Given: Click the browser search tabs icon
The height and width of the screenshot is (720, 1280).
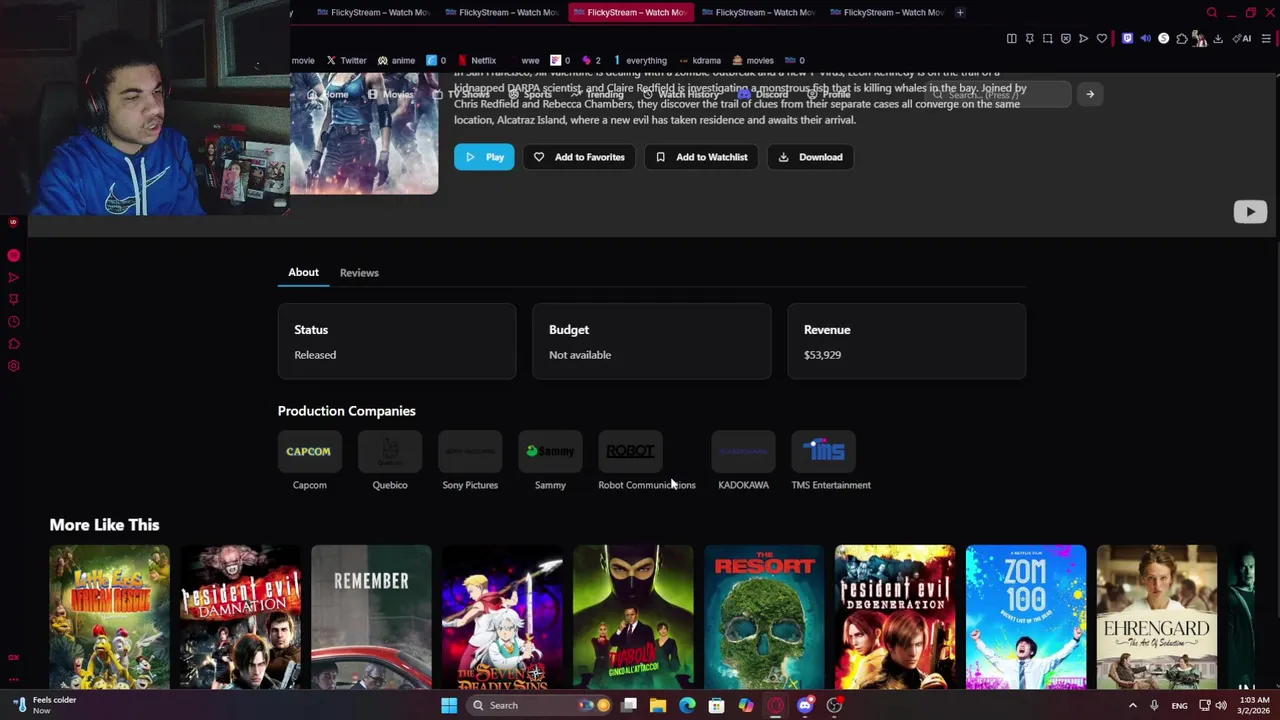Looking at the screenshot, I should [1212, 12].
